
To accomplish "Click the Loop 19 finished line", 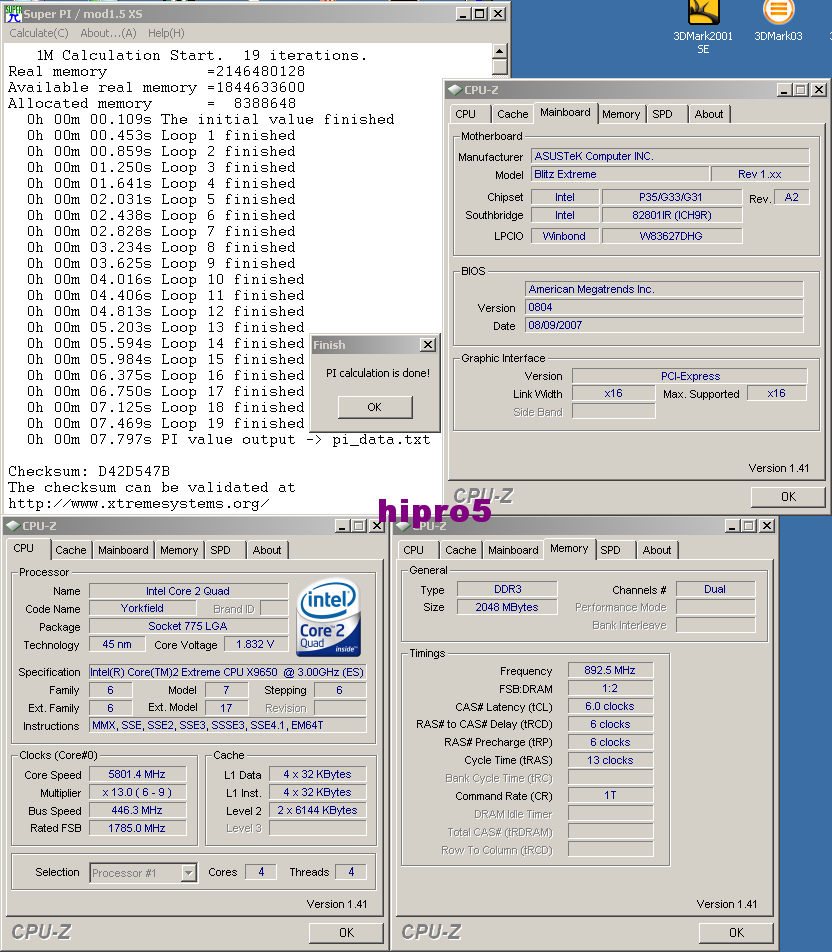I will click(165, 424).
